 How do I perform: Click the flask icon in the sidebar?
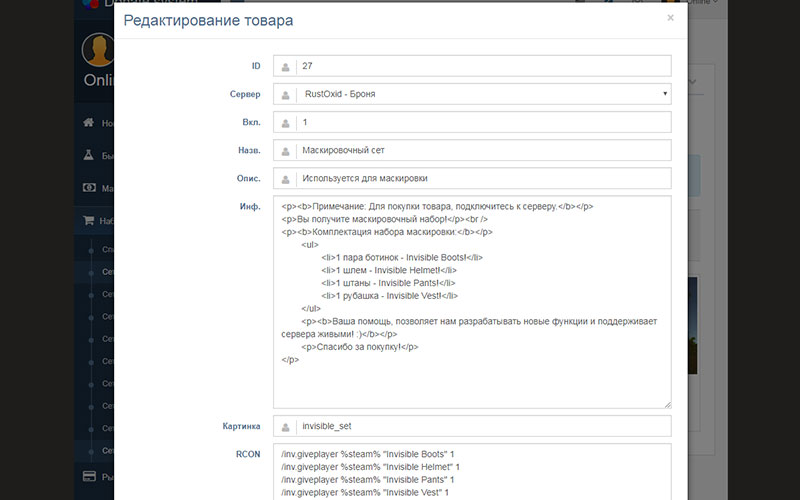pyautogui.click(x=88, y=156)
